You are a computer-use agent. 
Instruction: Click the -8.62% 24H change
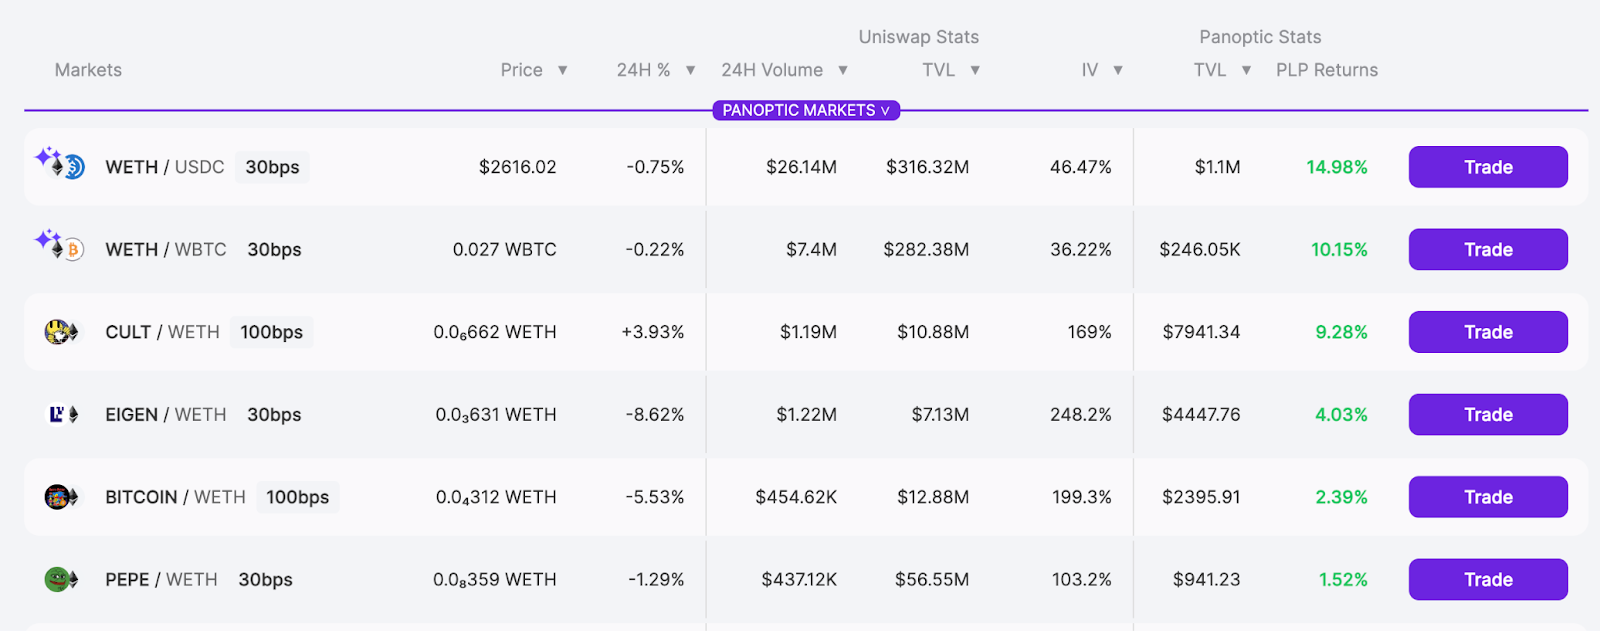point(655,414)
